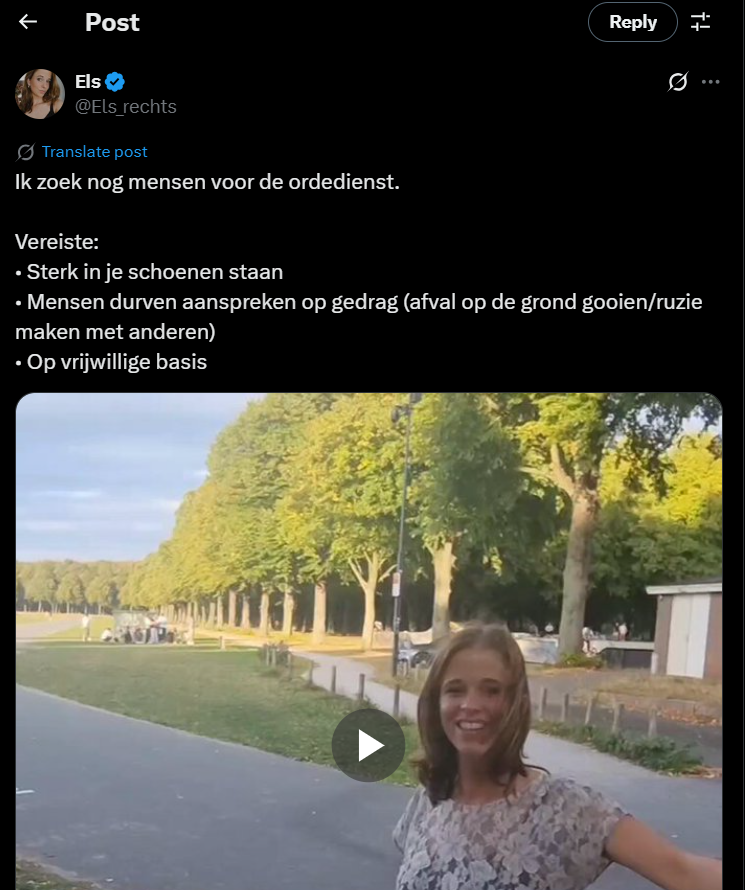The image size is (745, 890).
Task: Open the three-dot more options menu
Action: pos(710,82)
